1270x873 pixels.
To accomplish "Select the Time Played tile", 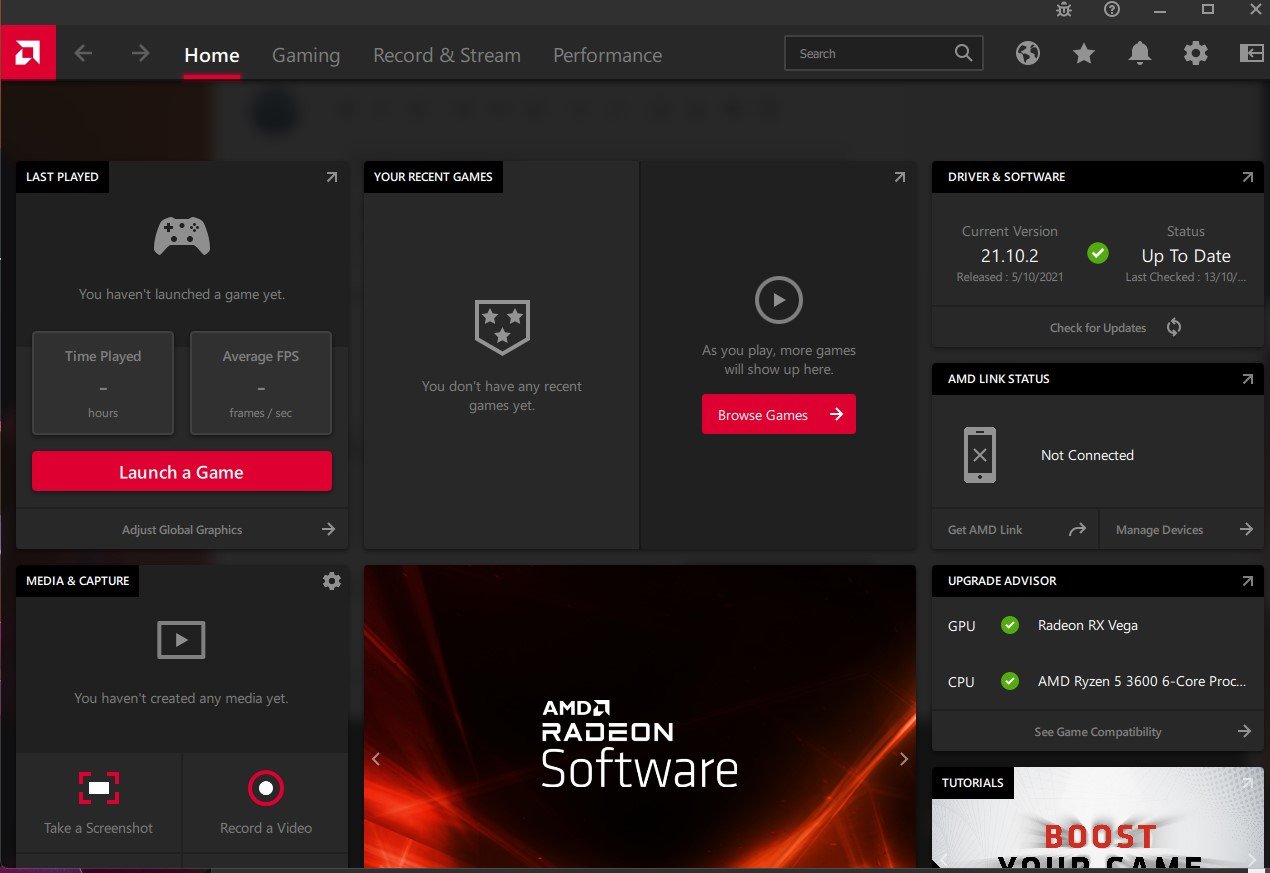I will pyautogui.click(x=103, y=383).
